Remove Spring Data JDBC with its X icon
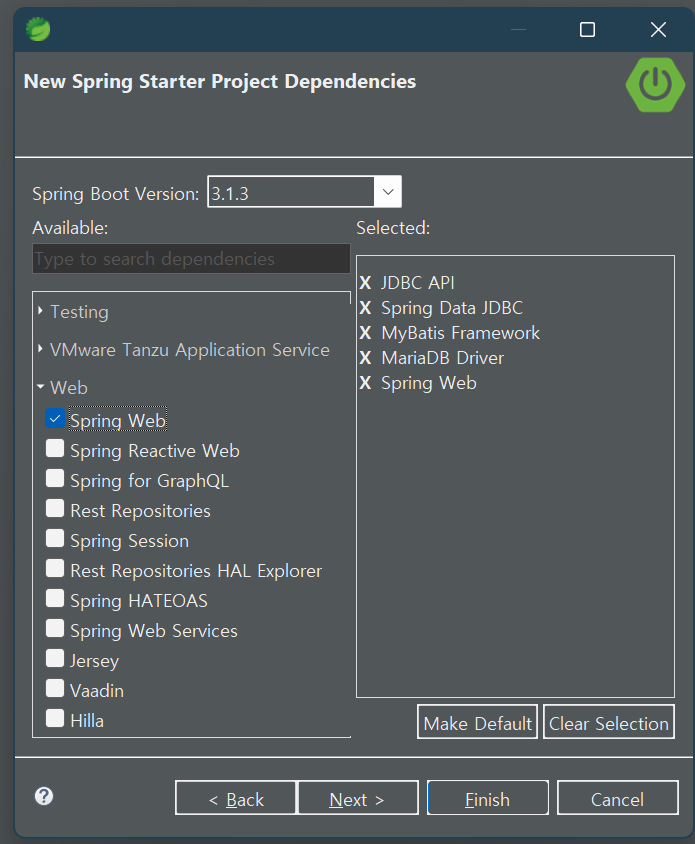 pos(366,308)
